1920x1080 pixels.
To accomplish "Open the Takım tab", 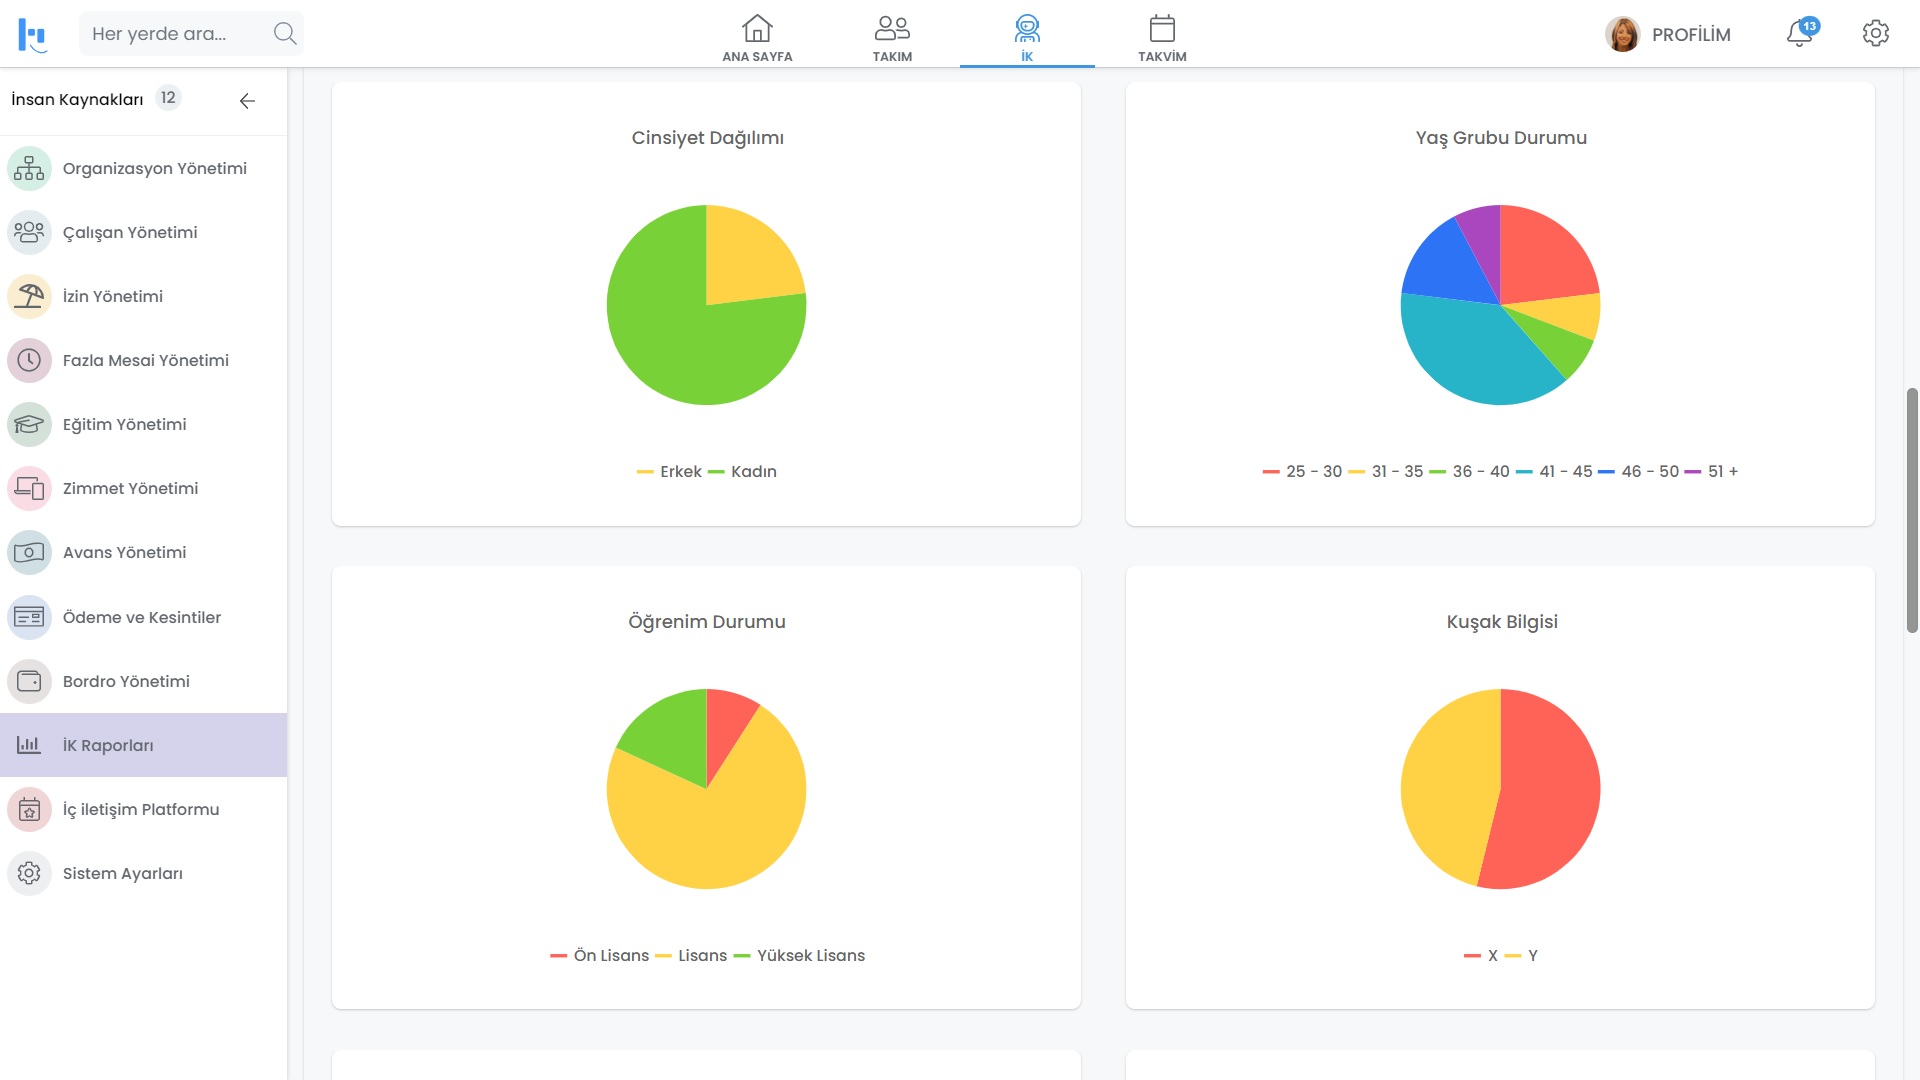I will tap(892, 38).
